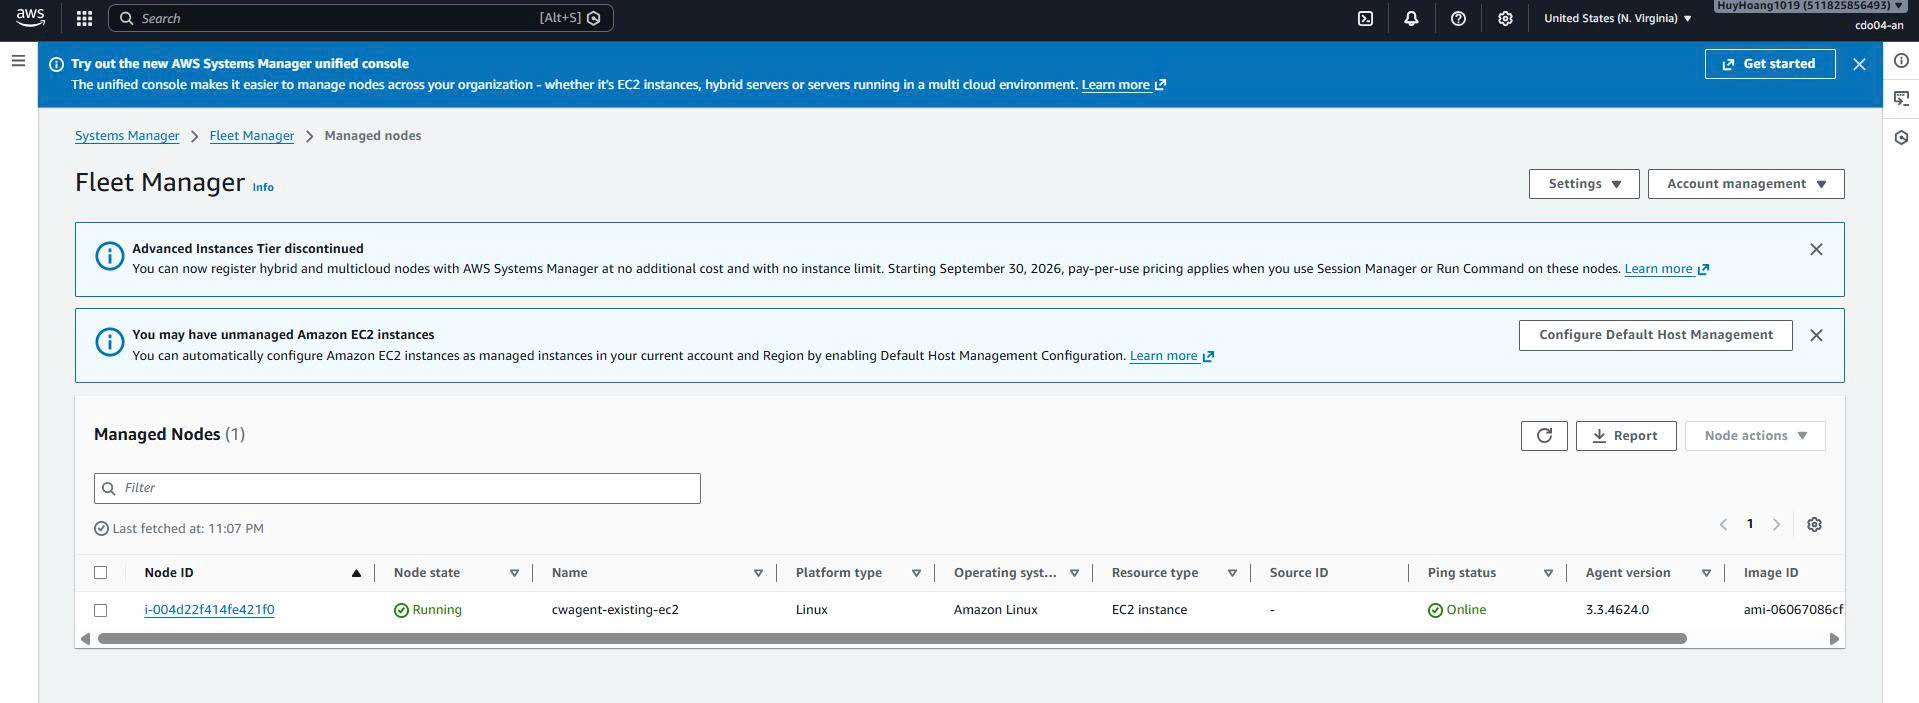Select all managed nodes checkbox
Viewport: 1919px width, 703px height.
100,573
